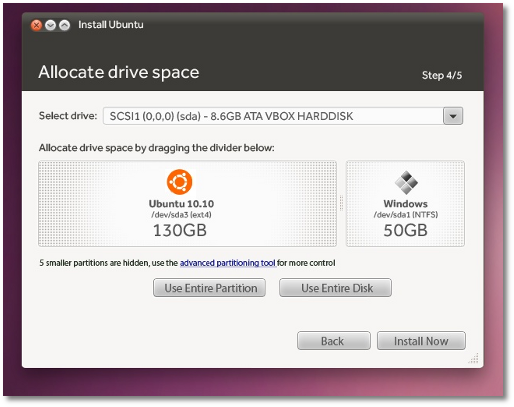Click the /dev/sda3 (ext4) device text
This screenshot has height=407, width=514.
point(181,215)
